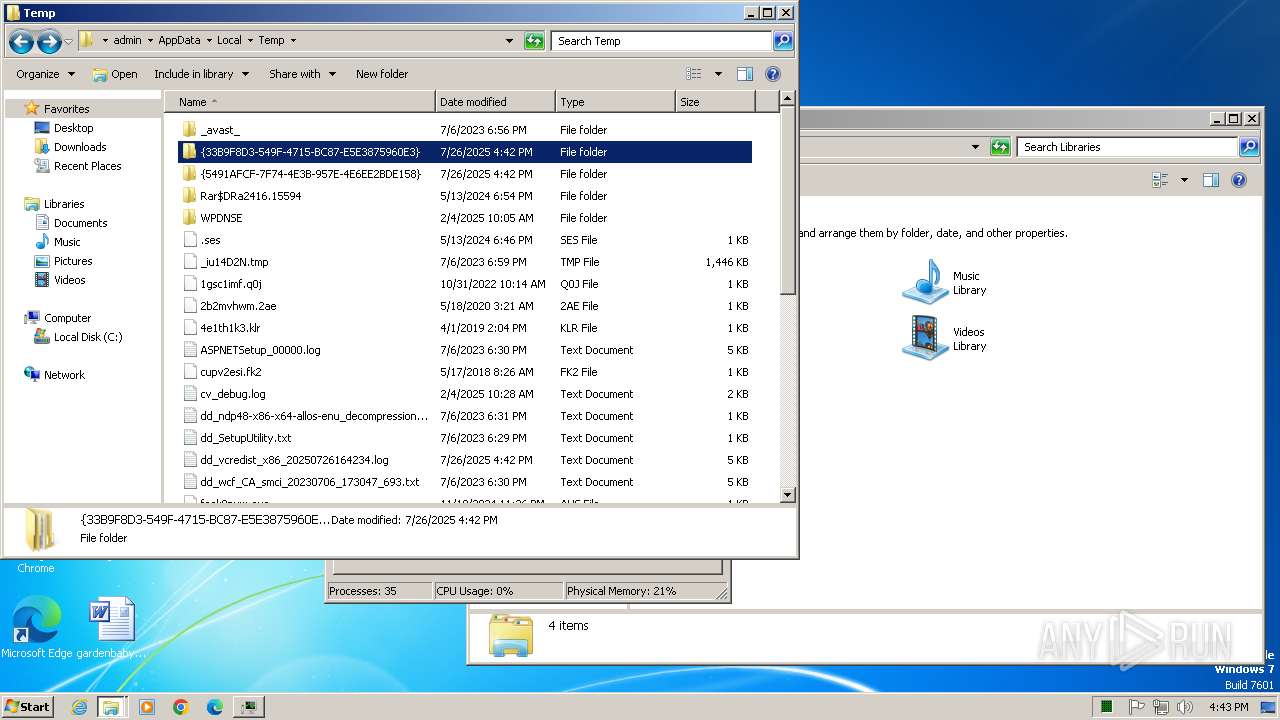Viewport: 1280px width, 720px height.
Task: Go back using the Back arrow button
Action: point(21,41)
